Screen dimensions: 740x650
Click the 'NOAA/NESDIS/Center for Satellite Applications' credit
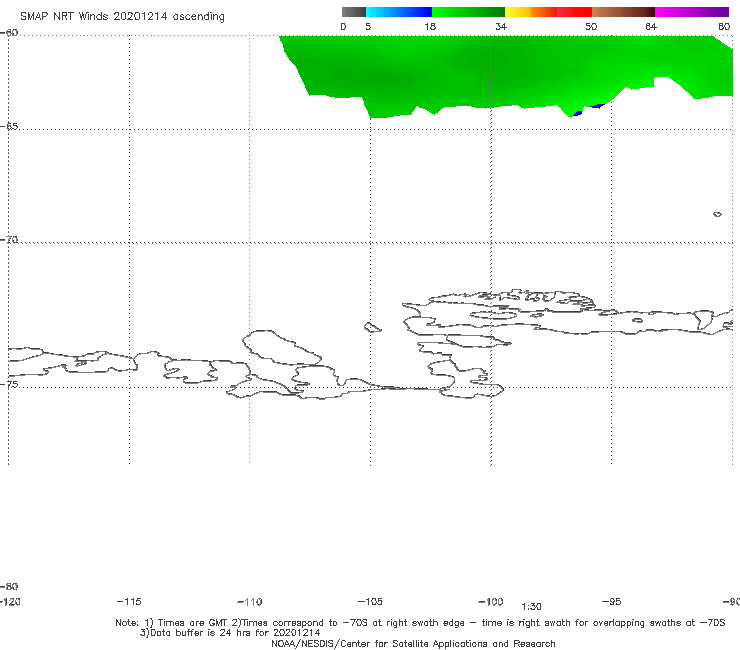(413, 643)
